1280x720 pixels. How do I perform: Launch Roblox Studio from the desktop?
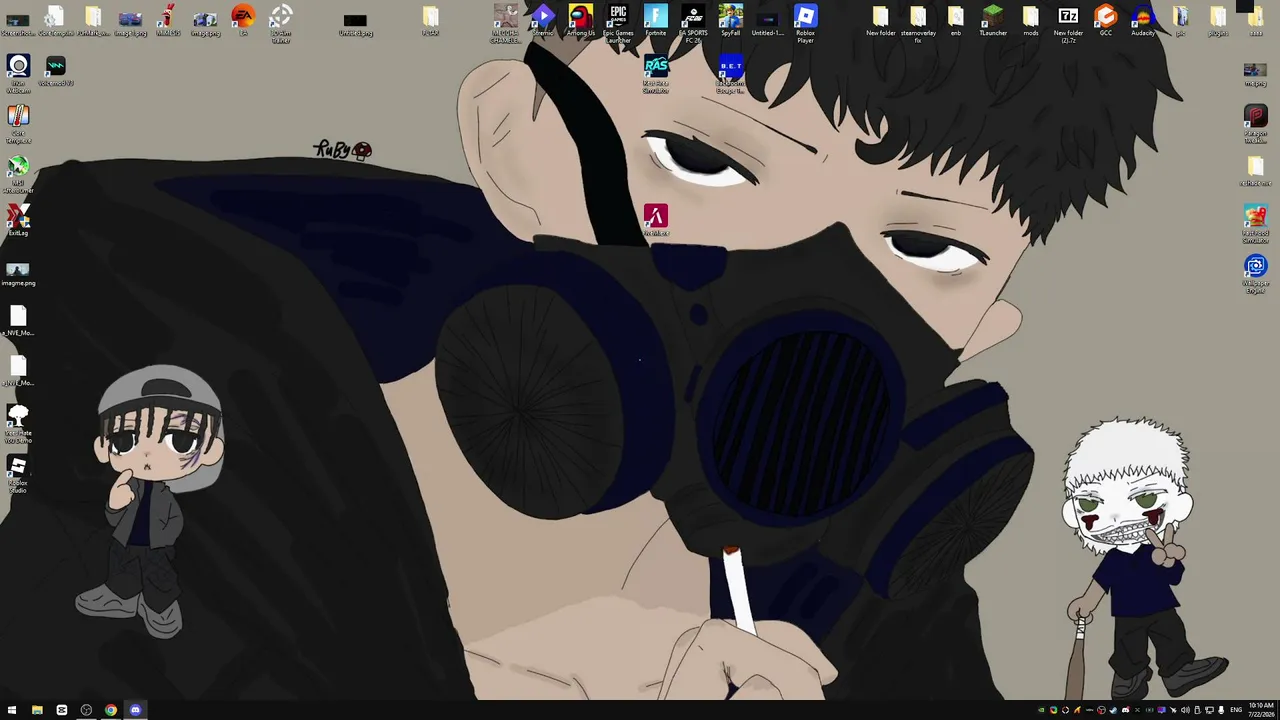pos(18,474)
